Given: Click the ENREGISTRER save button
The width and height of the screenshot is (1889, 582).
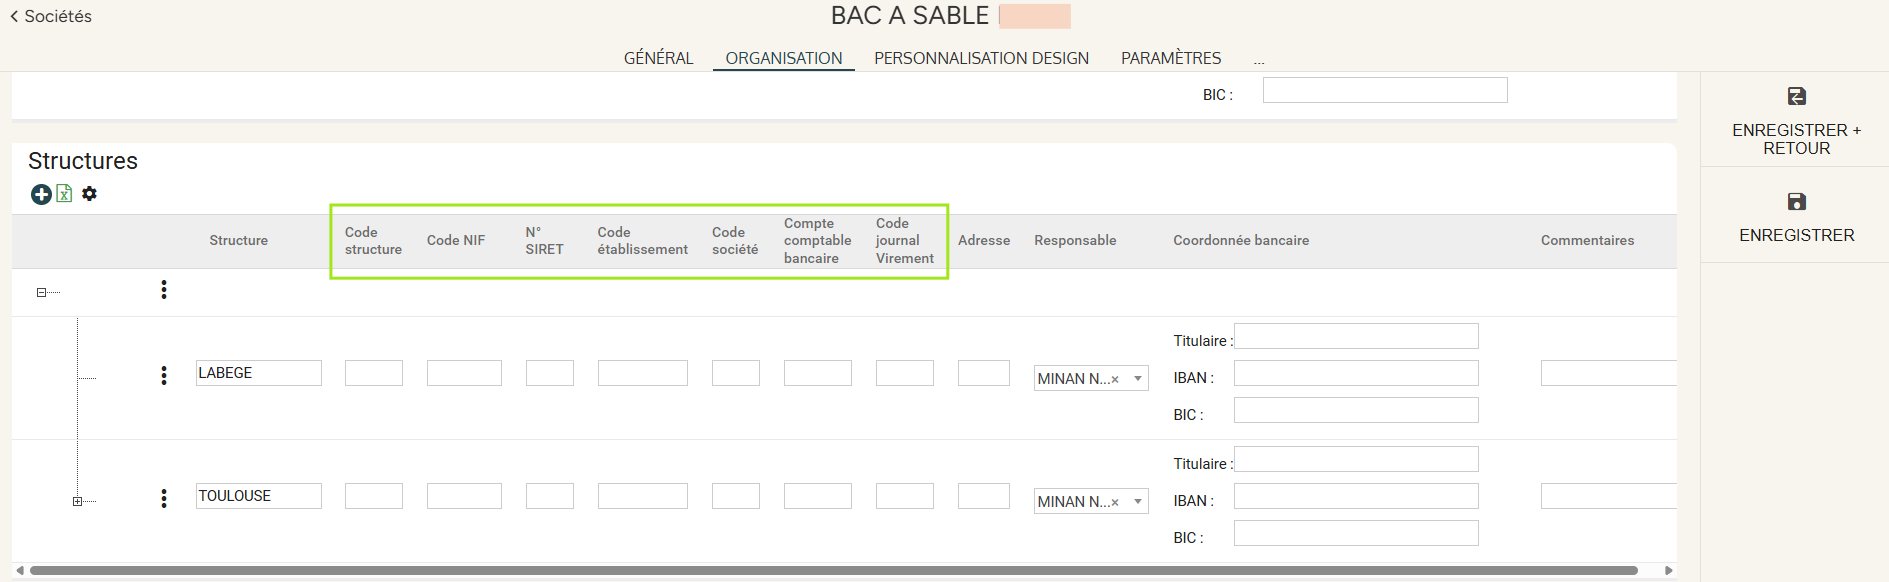Looking at the screenshot, I should (x=1796, y=216).
